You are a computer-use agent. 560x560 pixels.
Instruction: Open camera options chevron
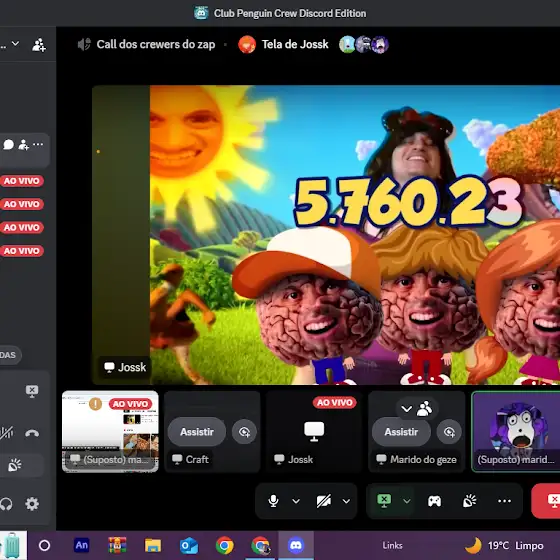(x=346, y=501)
